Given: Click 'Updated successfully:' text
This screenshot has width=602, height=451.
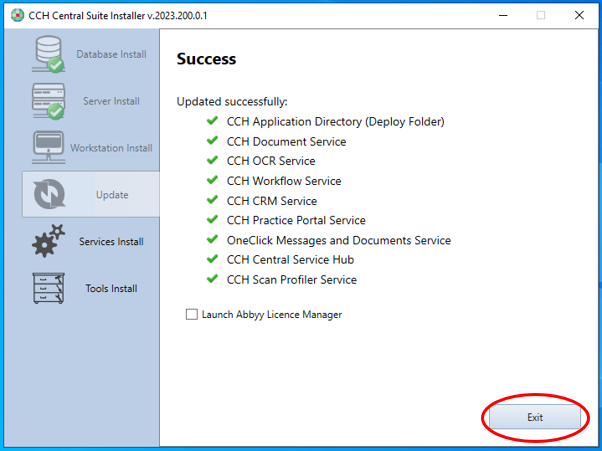Looking at the screenshot, I should pyautogui.click(x=232, y=102).
